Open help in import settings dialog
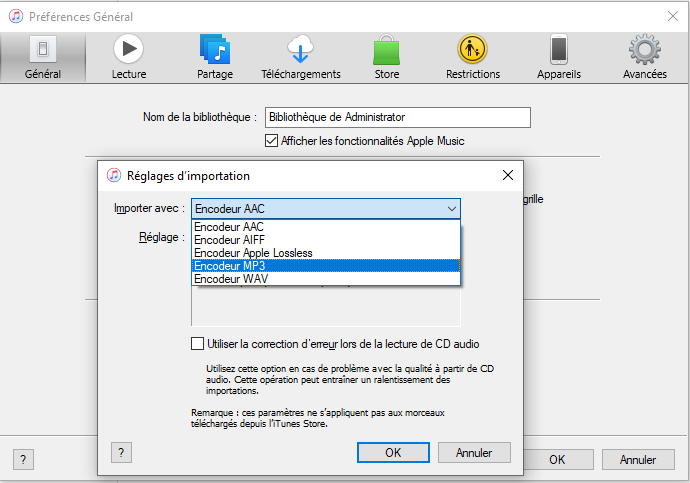 (x=121, y=452)
